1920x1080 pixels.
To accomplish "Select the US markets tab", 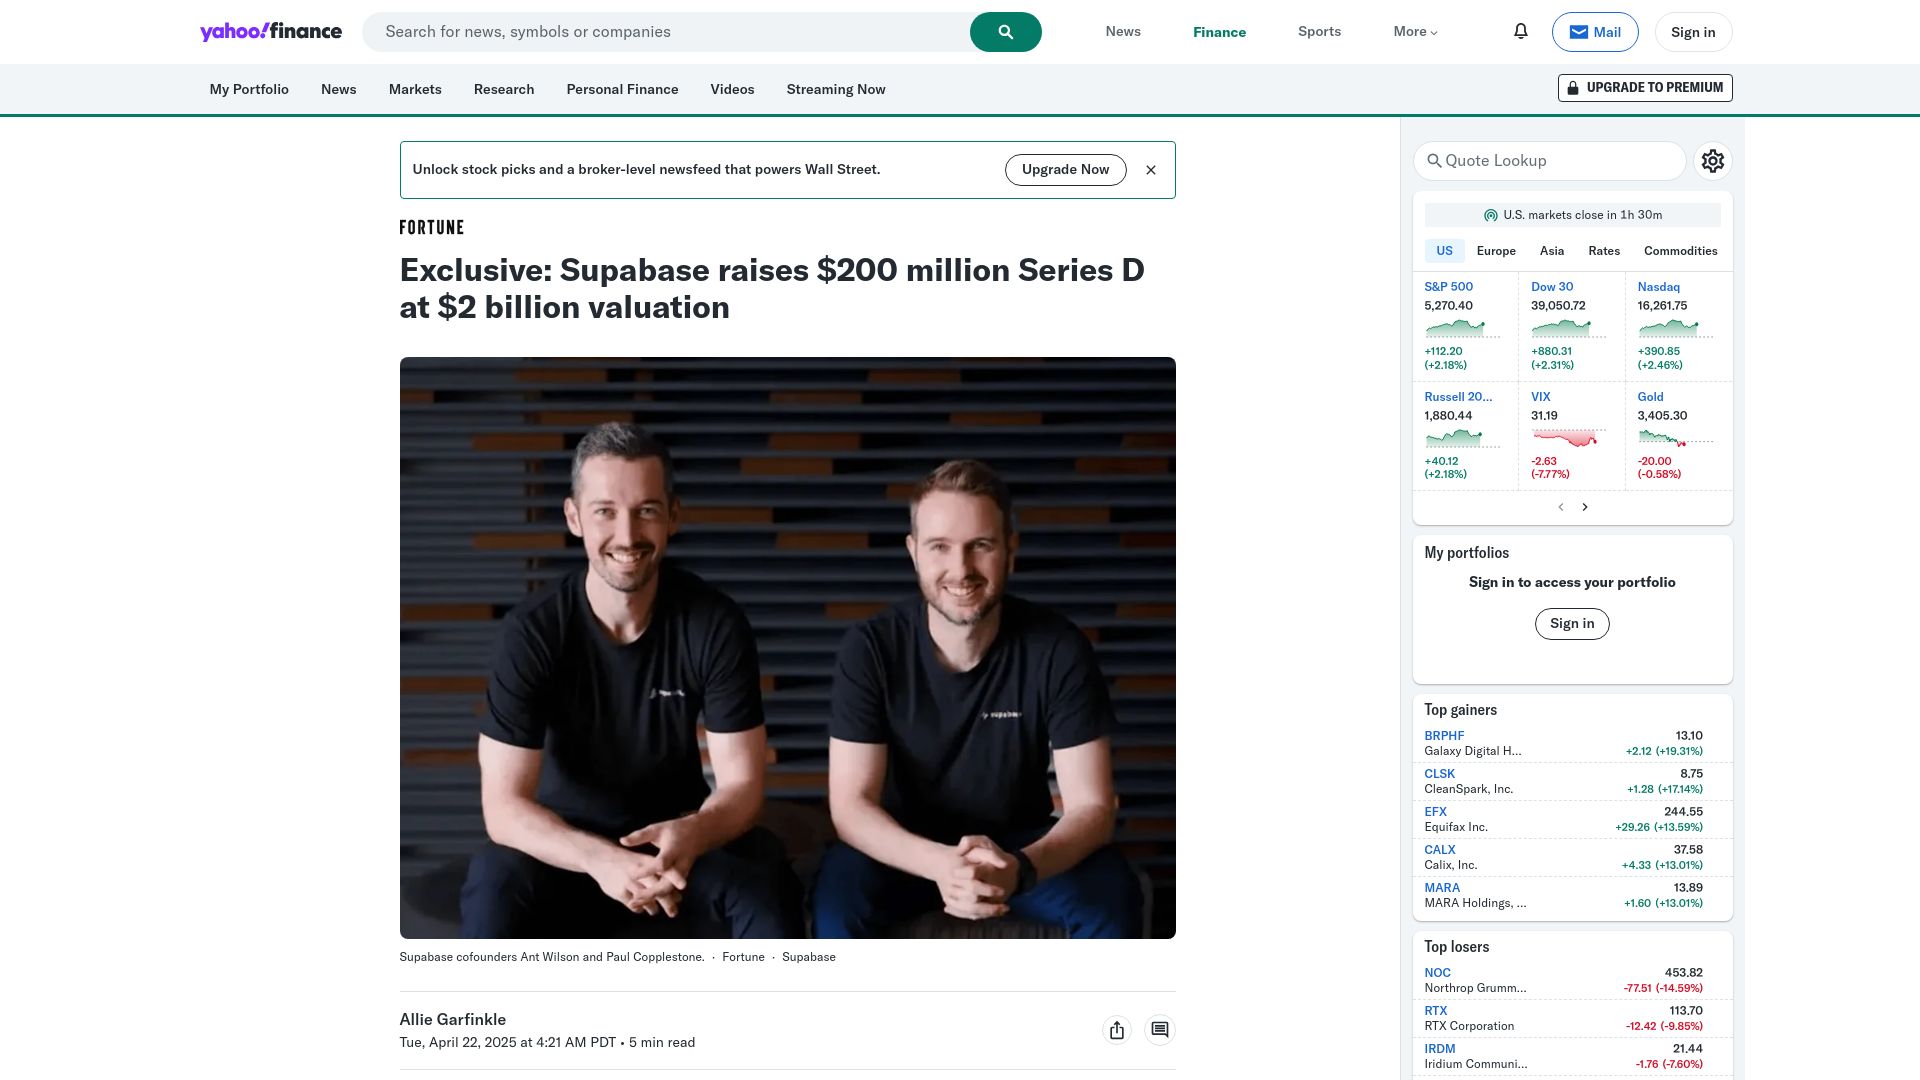I will [x=1444, y=251].
